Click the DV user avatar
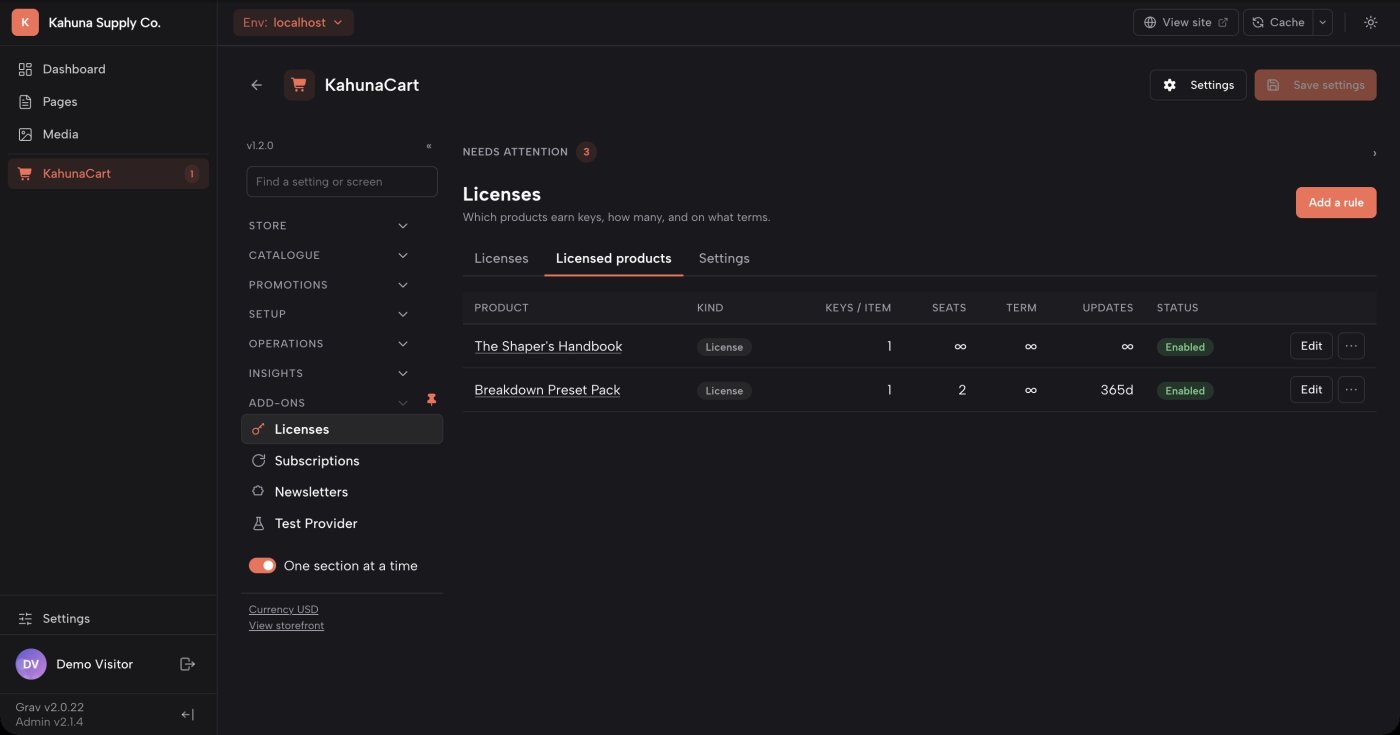This screenshot has width=1400, height=735. (x=31, y=664)
